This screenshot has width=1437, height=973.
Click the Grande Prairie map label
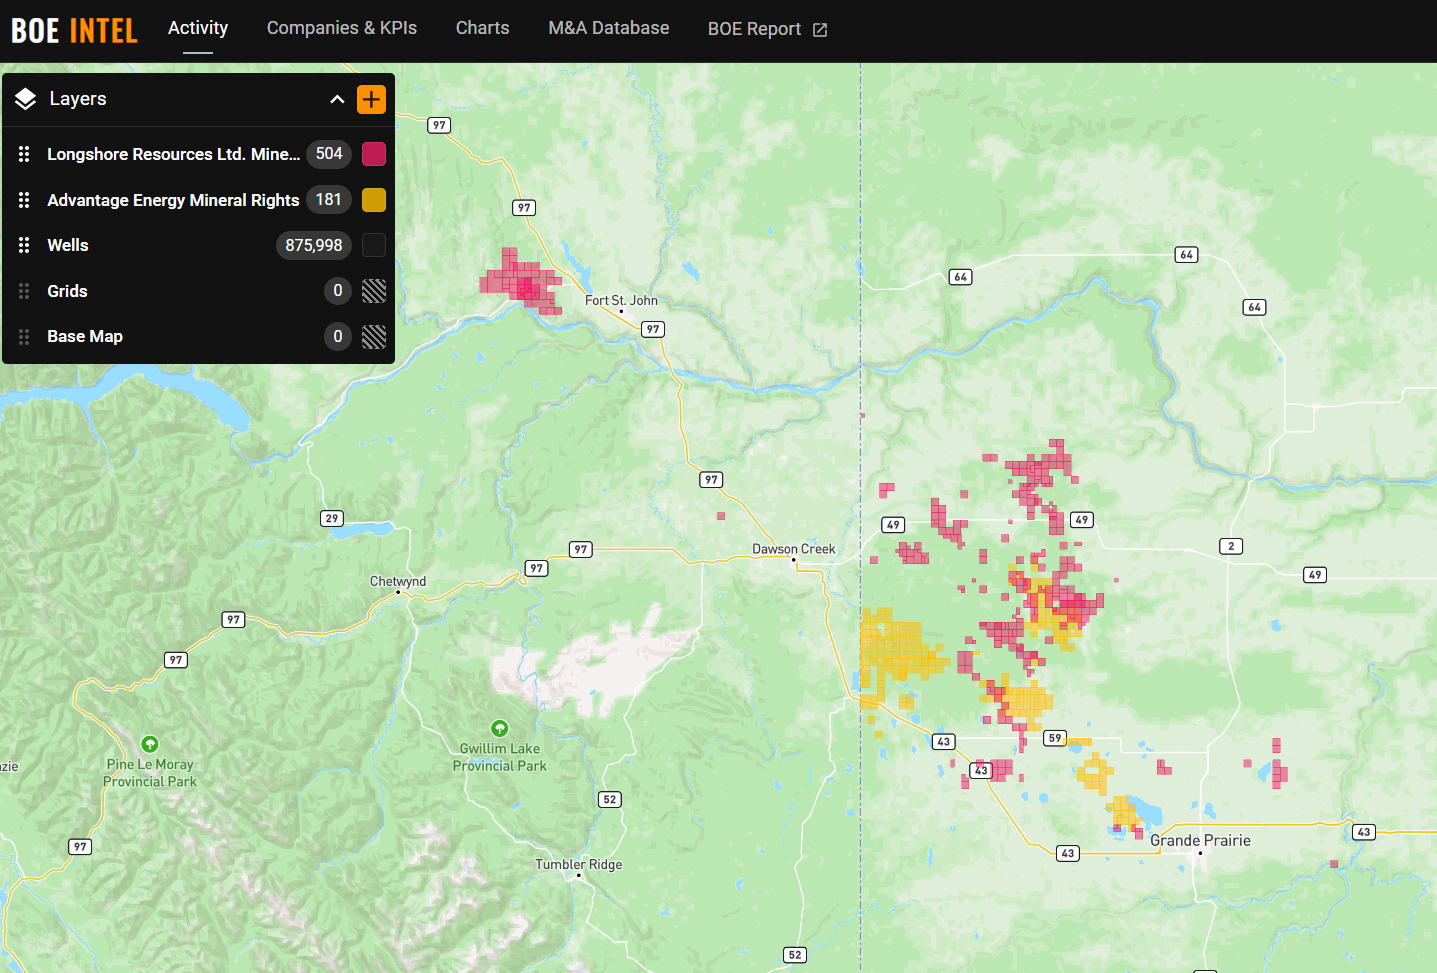[x=1200, y=840]
